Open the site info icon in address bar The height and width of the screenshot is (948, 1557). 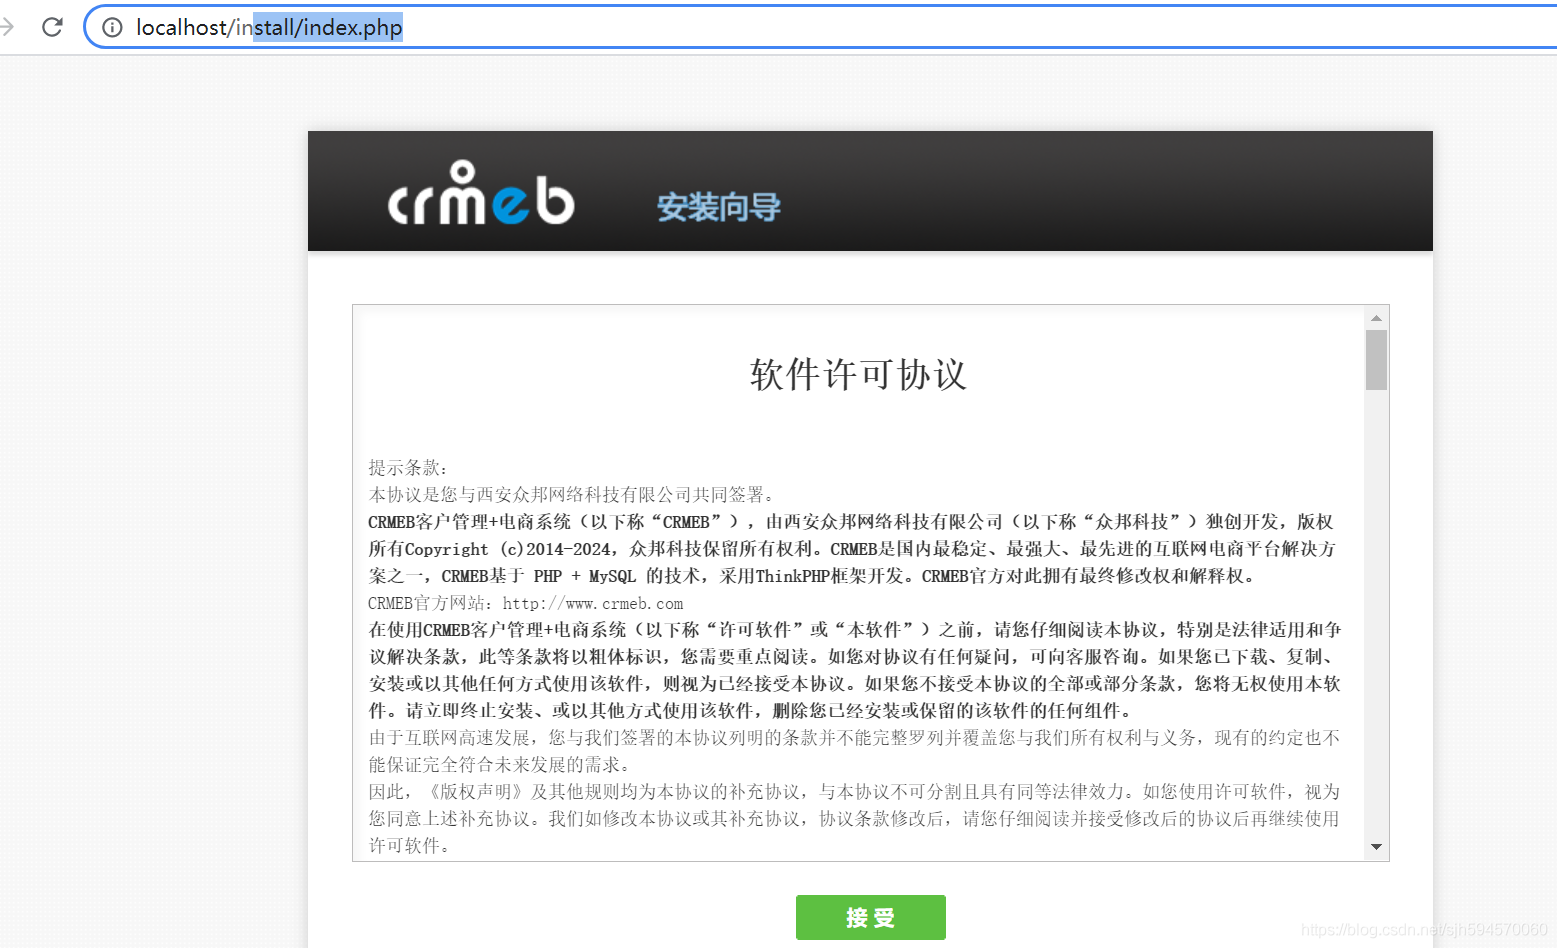click(112, 27)
